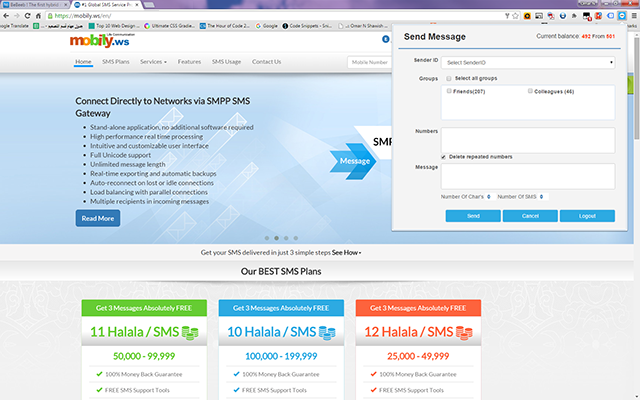
Task: Click the green Get 3 Messages Absolutely FREE banner
Action: (x=144, y=308)
